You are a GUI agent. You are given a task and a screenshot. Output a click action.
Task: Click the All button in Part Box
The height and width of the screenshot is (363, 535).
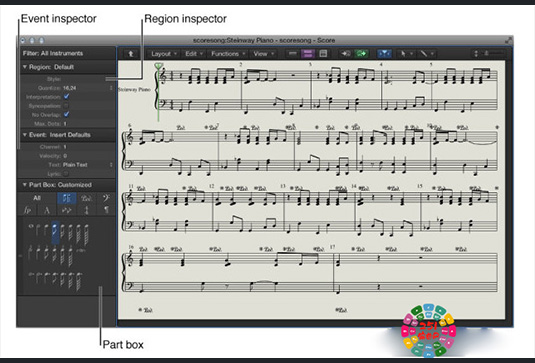(37, 198)
